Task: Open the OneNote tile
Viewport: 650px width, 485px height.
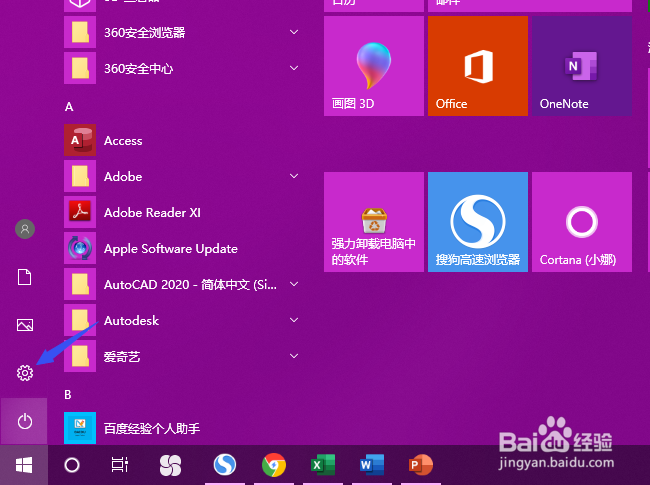Action: pos(582,66)
